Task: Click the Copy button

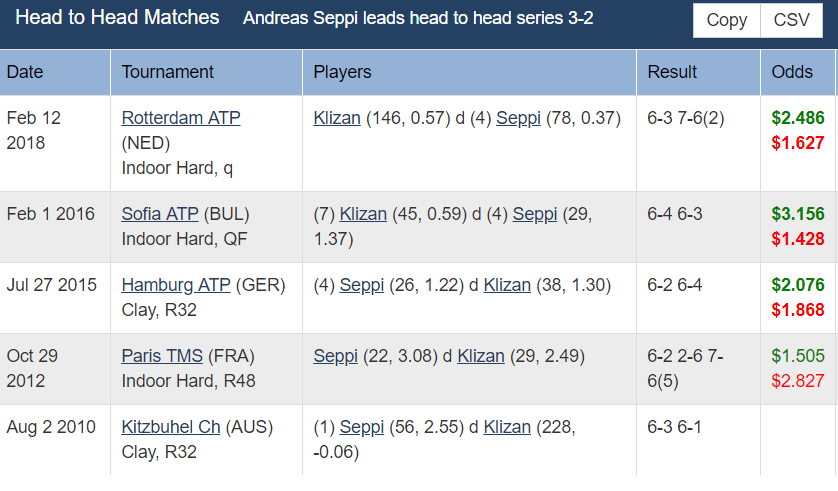Action: click(x=726, y=20)
